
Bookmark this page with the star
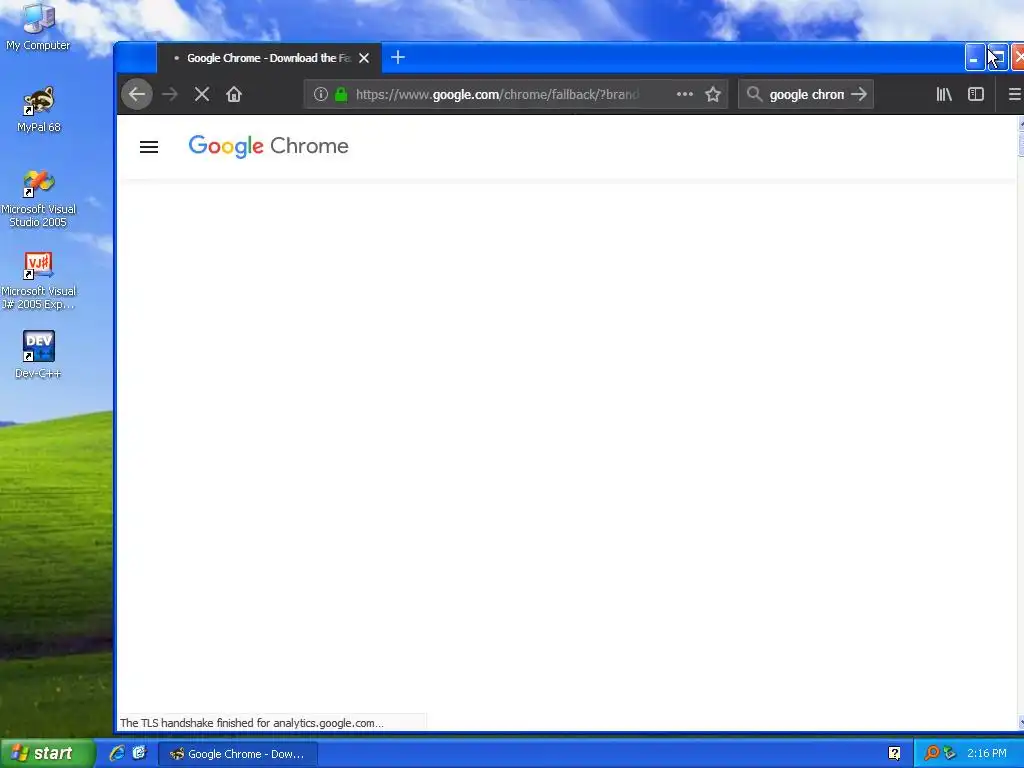[713, 95]
